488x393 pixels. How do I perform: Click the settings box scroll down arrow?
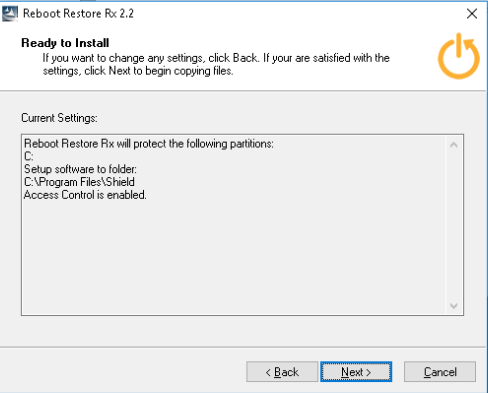pos(453,305)
